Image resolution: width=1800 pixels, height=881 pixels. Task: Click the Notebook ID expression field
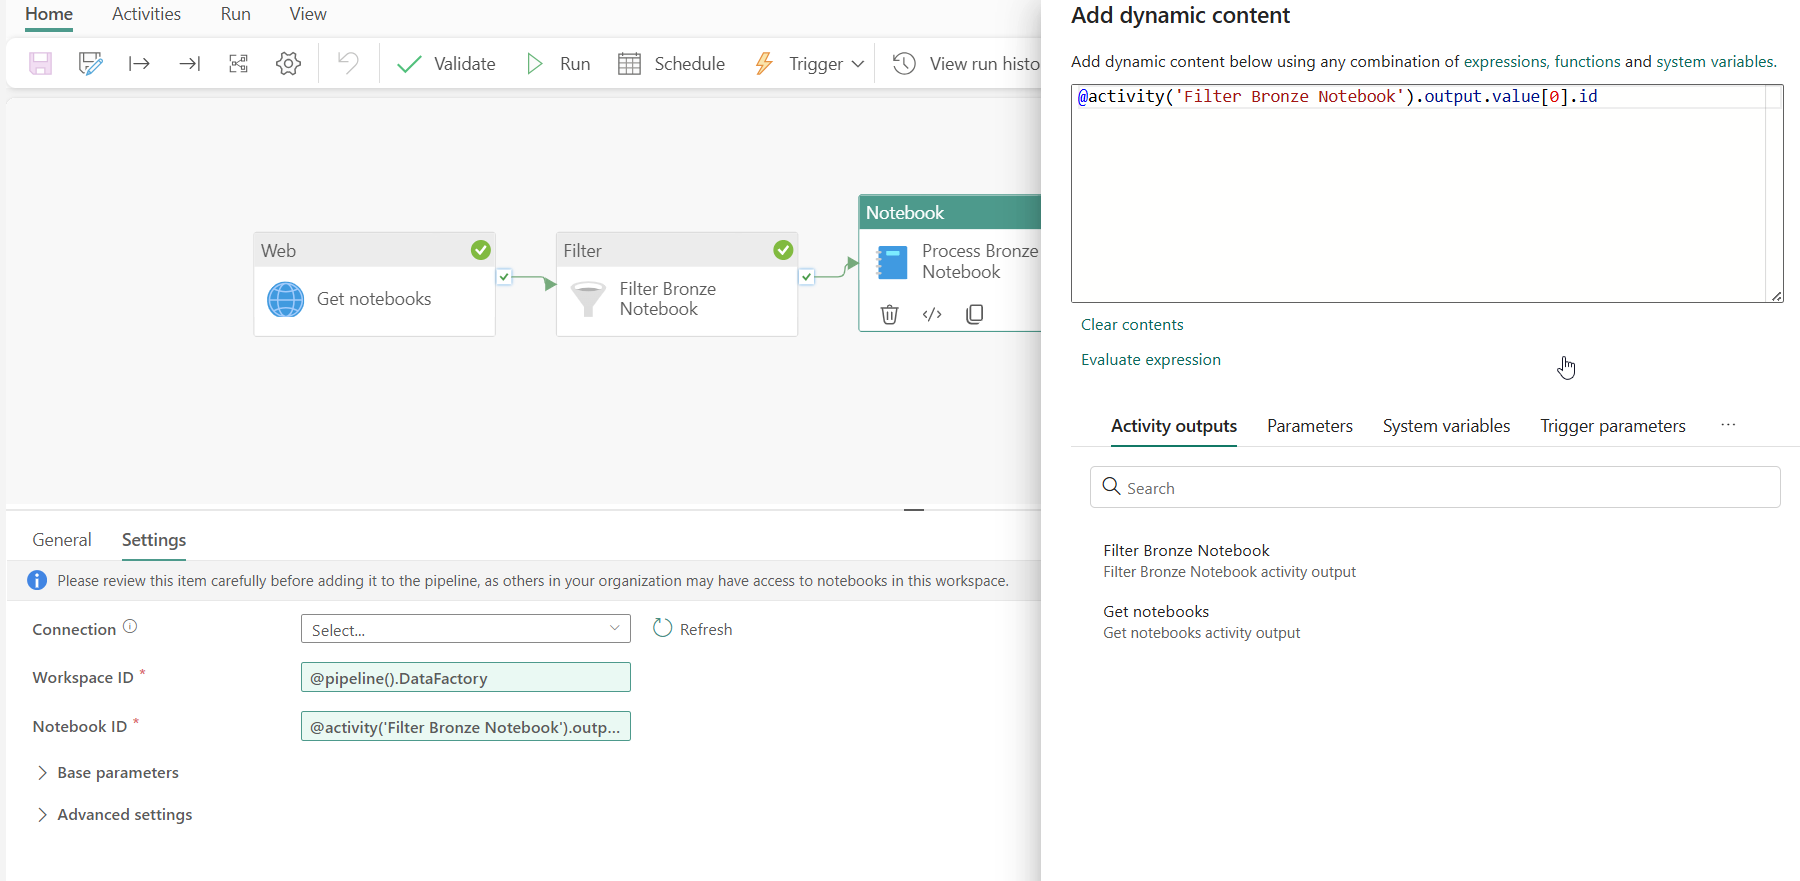pos(466,726)
